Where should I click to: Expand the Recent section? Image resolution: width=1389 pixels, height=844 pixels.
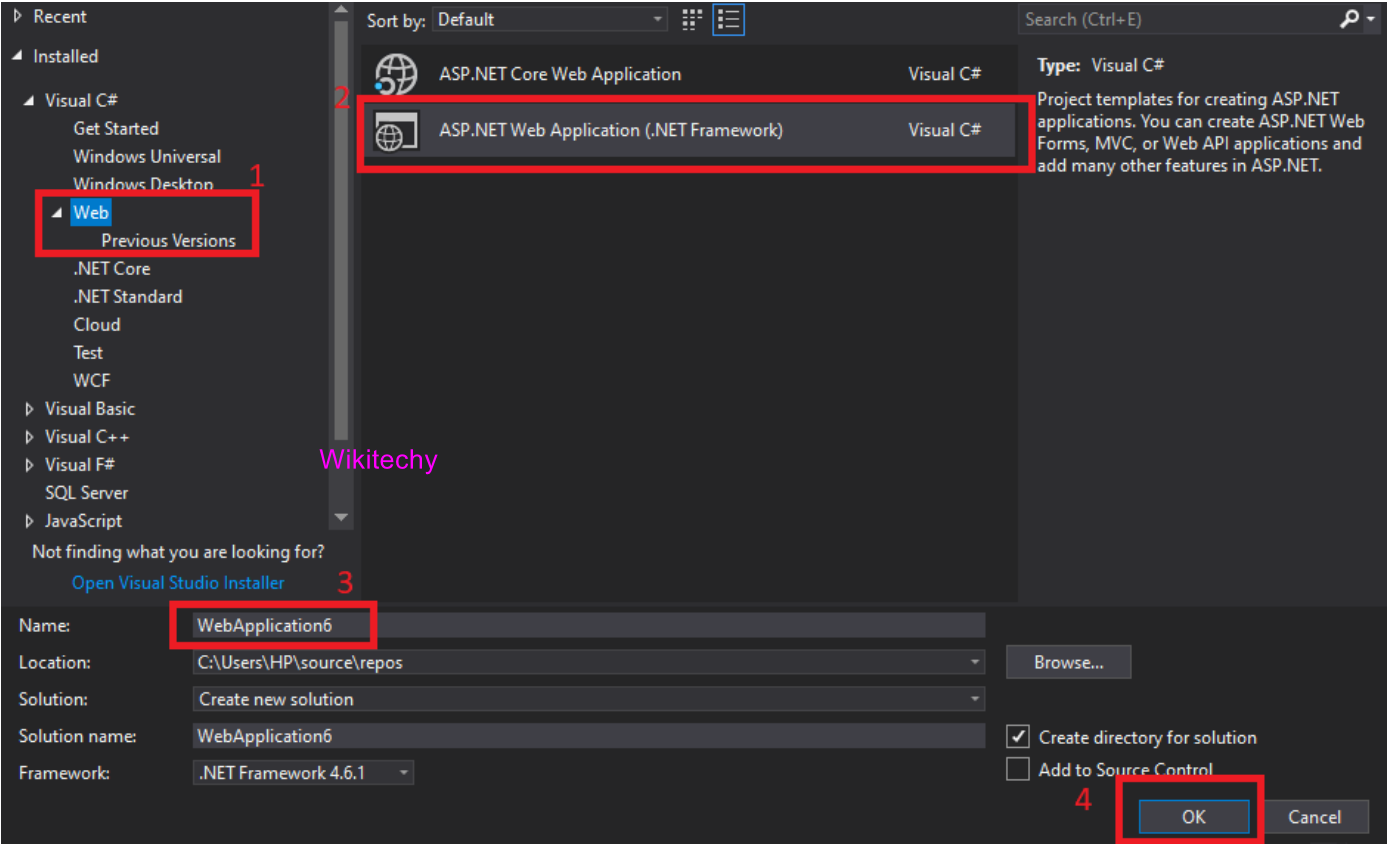(x=17, y=17)
